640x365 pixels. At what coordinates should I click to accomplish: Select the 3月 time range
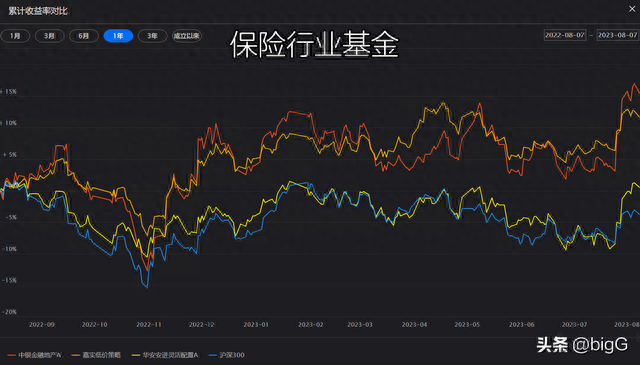pos(49,36)
